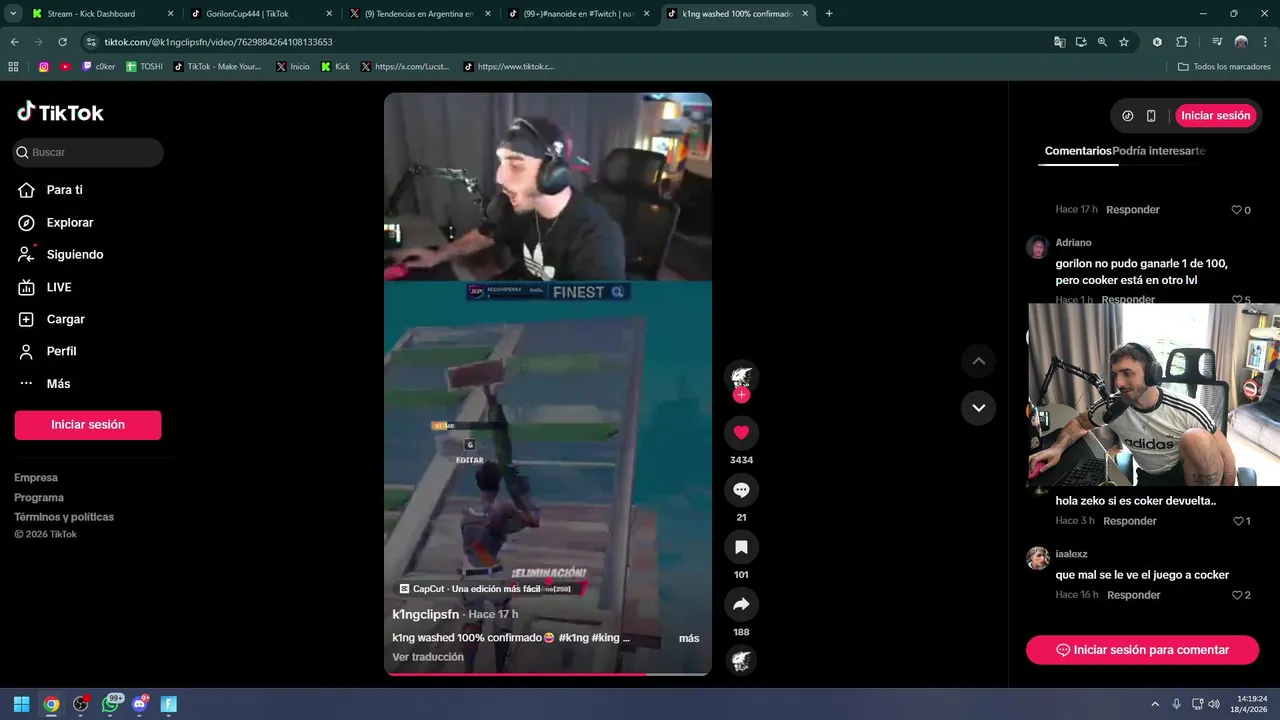Image resolution: width=1280 pixels, height=720 pixels.
Task: Reply to the Hace 17 h comment
Action: [1132, 210]
